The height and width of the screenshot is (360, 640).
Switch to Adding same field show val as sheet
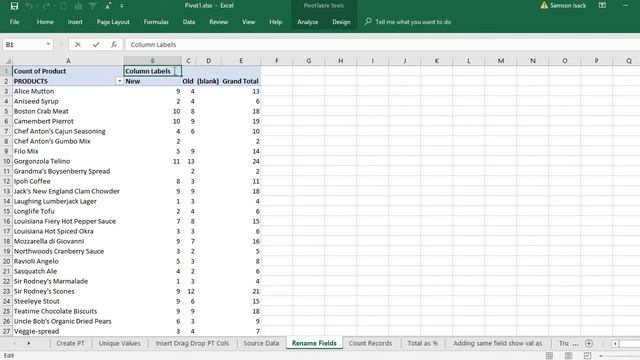click(x=498, y=343)
